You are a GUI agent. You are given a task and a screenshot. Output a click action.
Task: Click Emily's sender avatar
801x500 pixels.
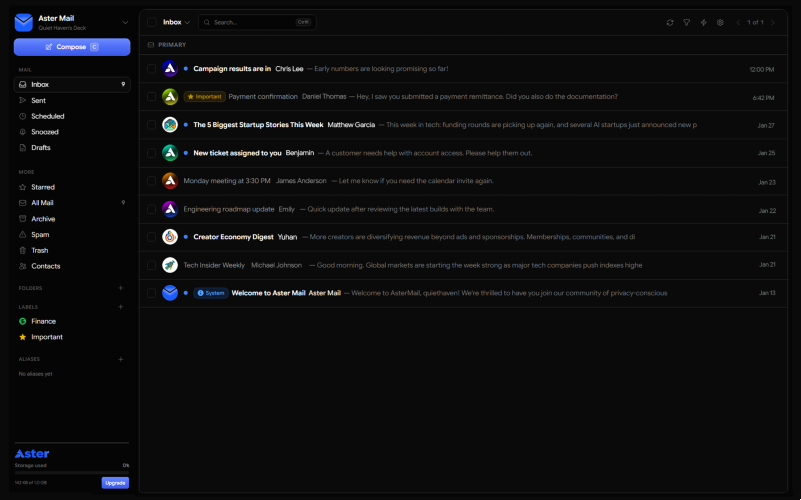(x=170, y=209)
